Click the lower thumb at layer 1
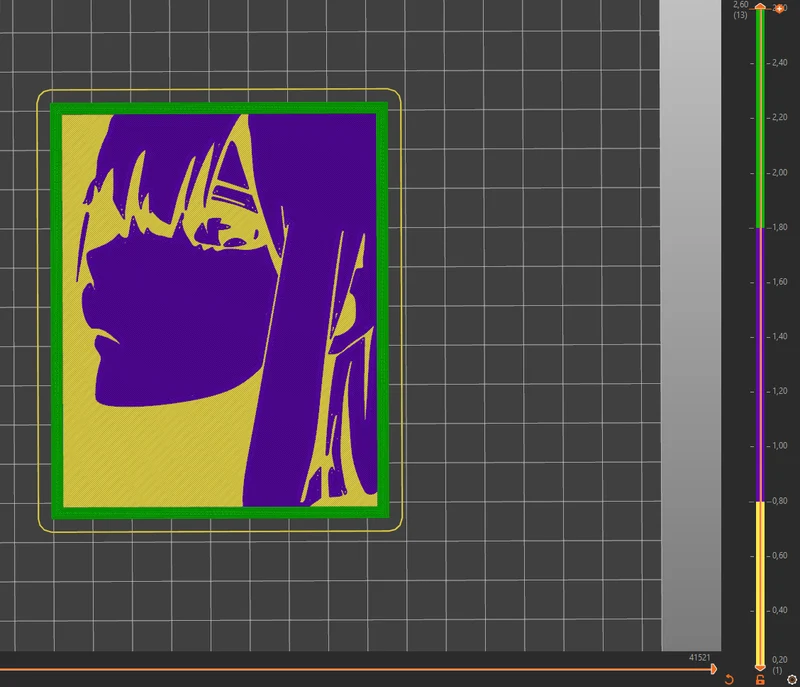The height and width of the screenshot is (687, 800). [760, 667]
